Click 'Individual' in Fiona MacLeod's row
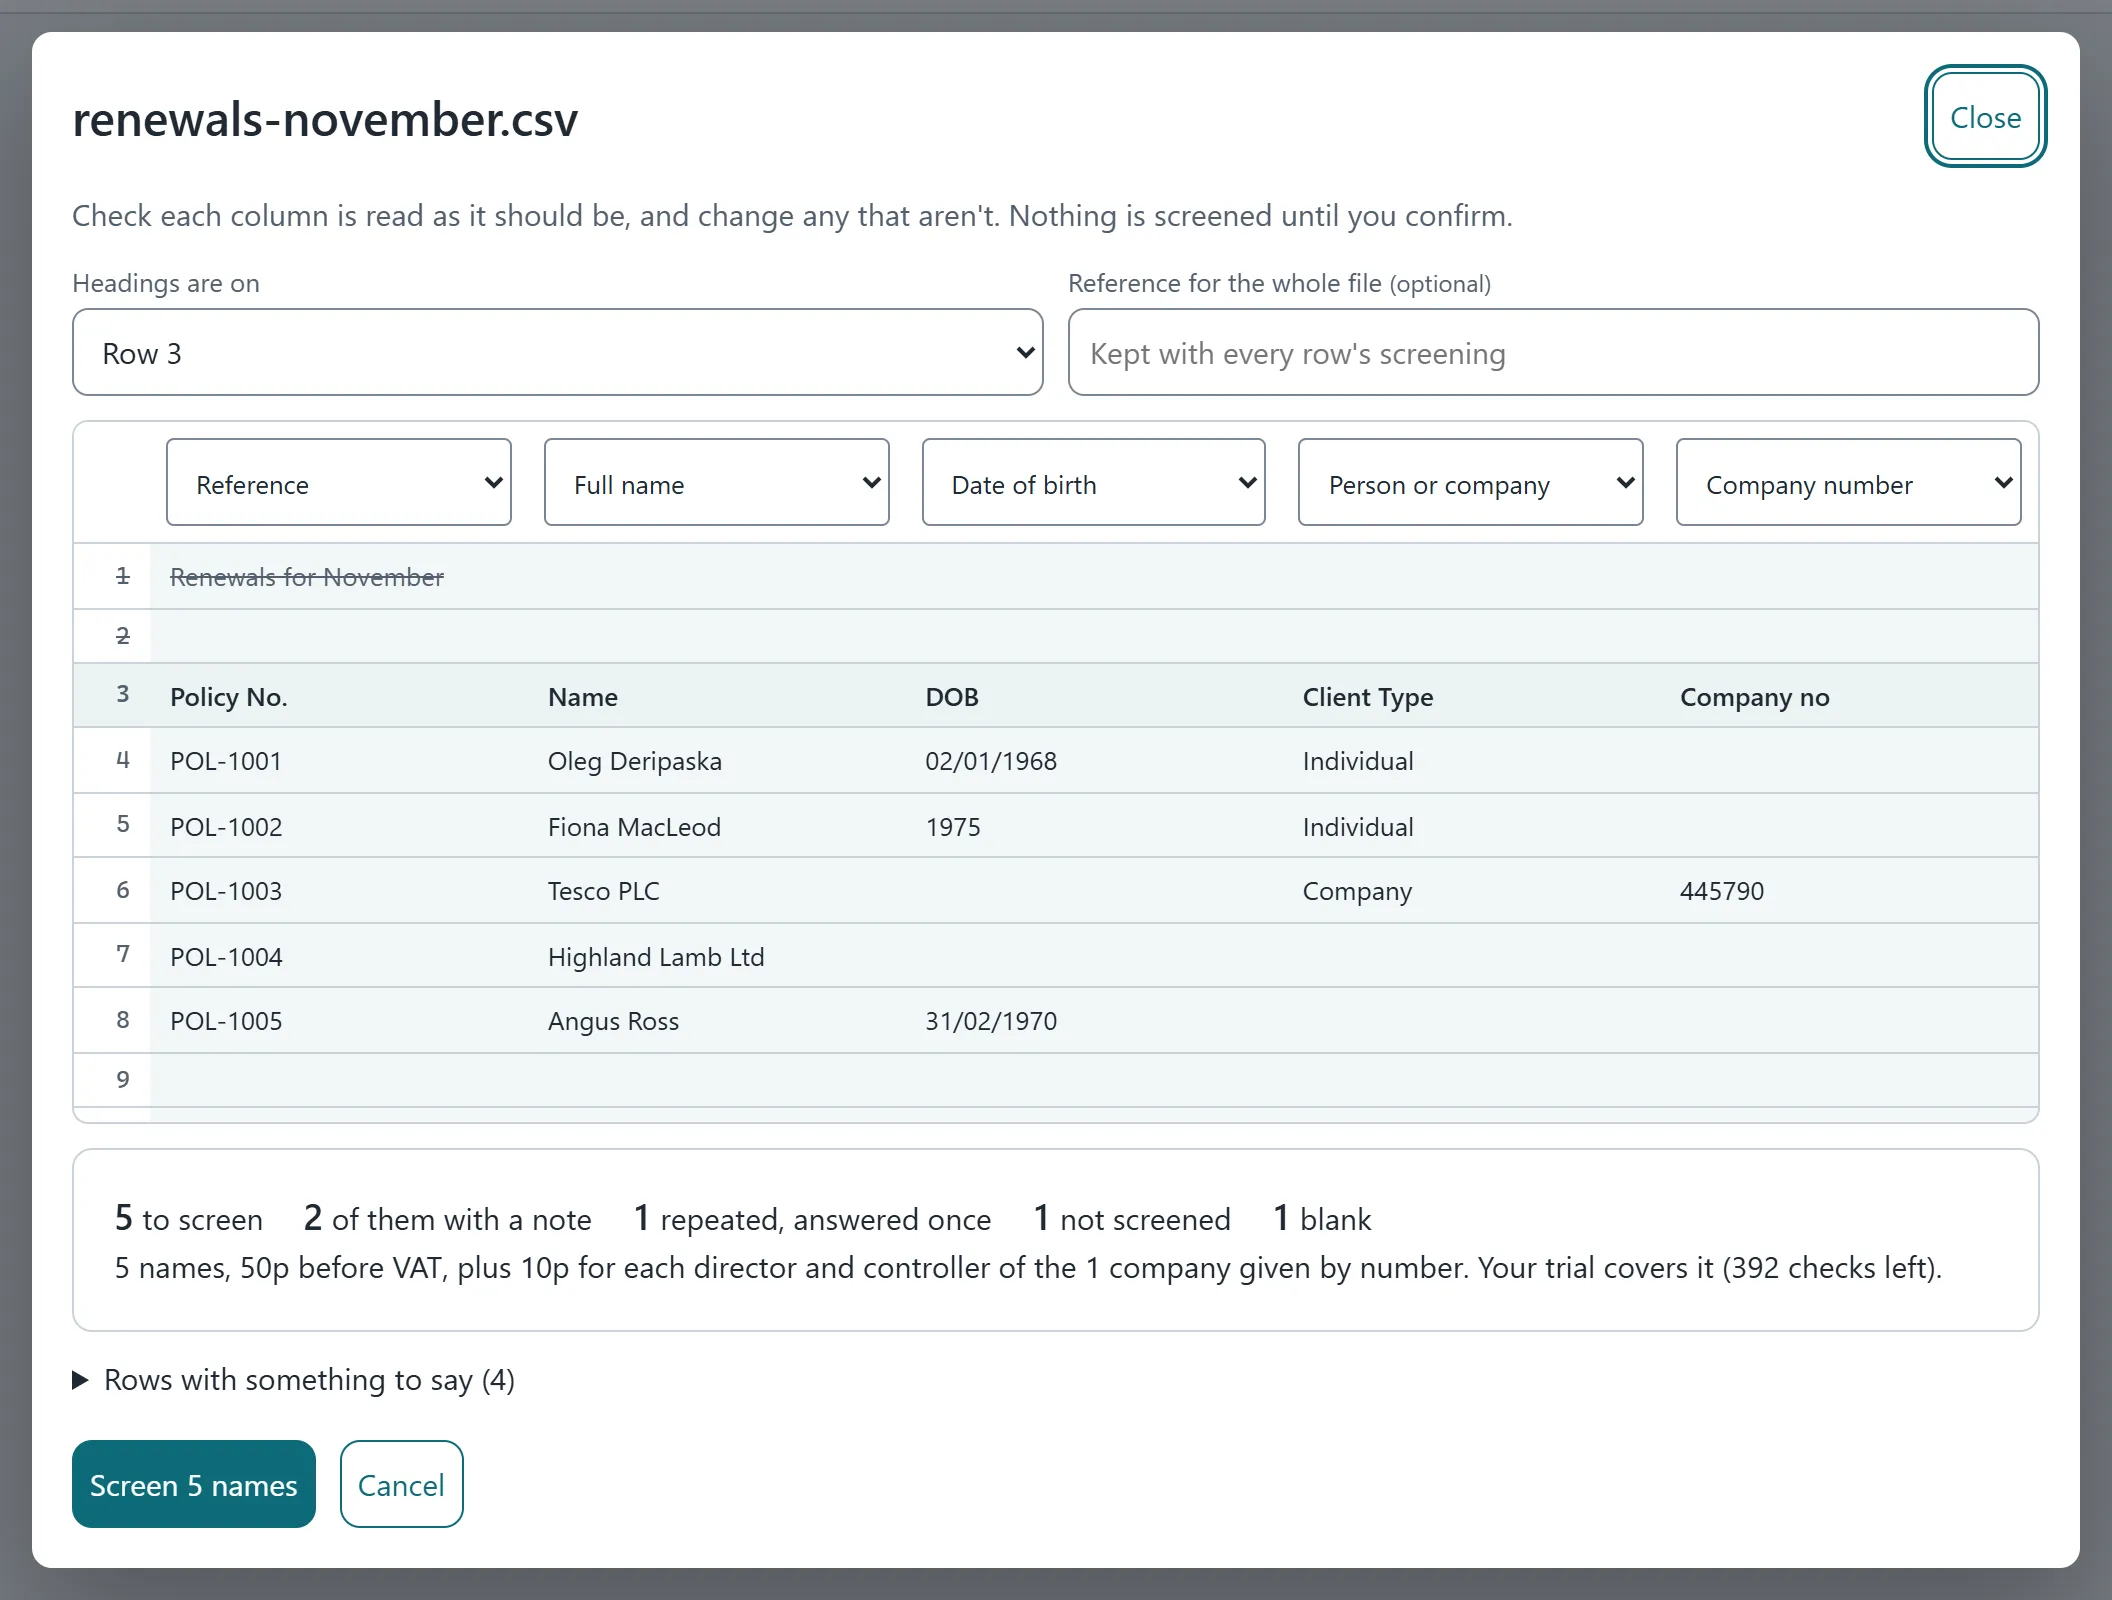2112x1600 pixels. (x=1358, y=827)
